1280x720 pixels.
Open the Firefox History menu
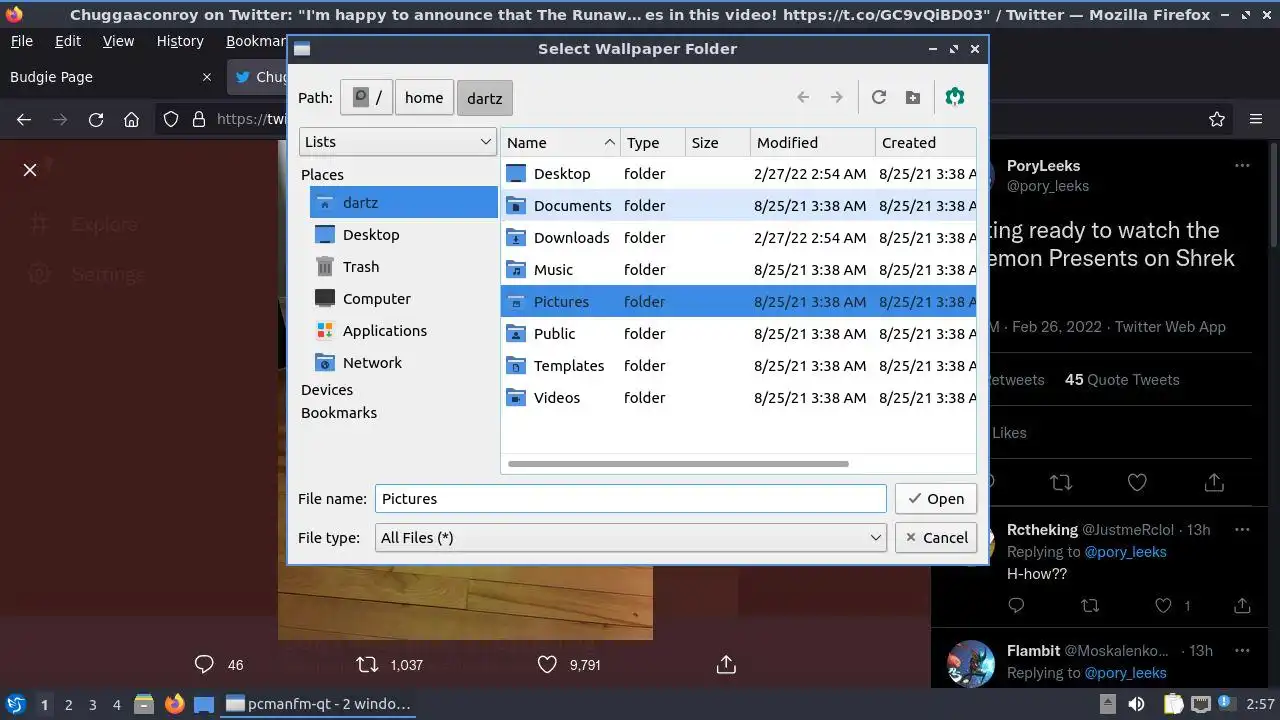pyautogui.click(x=180, y=41)
